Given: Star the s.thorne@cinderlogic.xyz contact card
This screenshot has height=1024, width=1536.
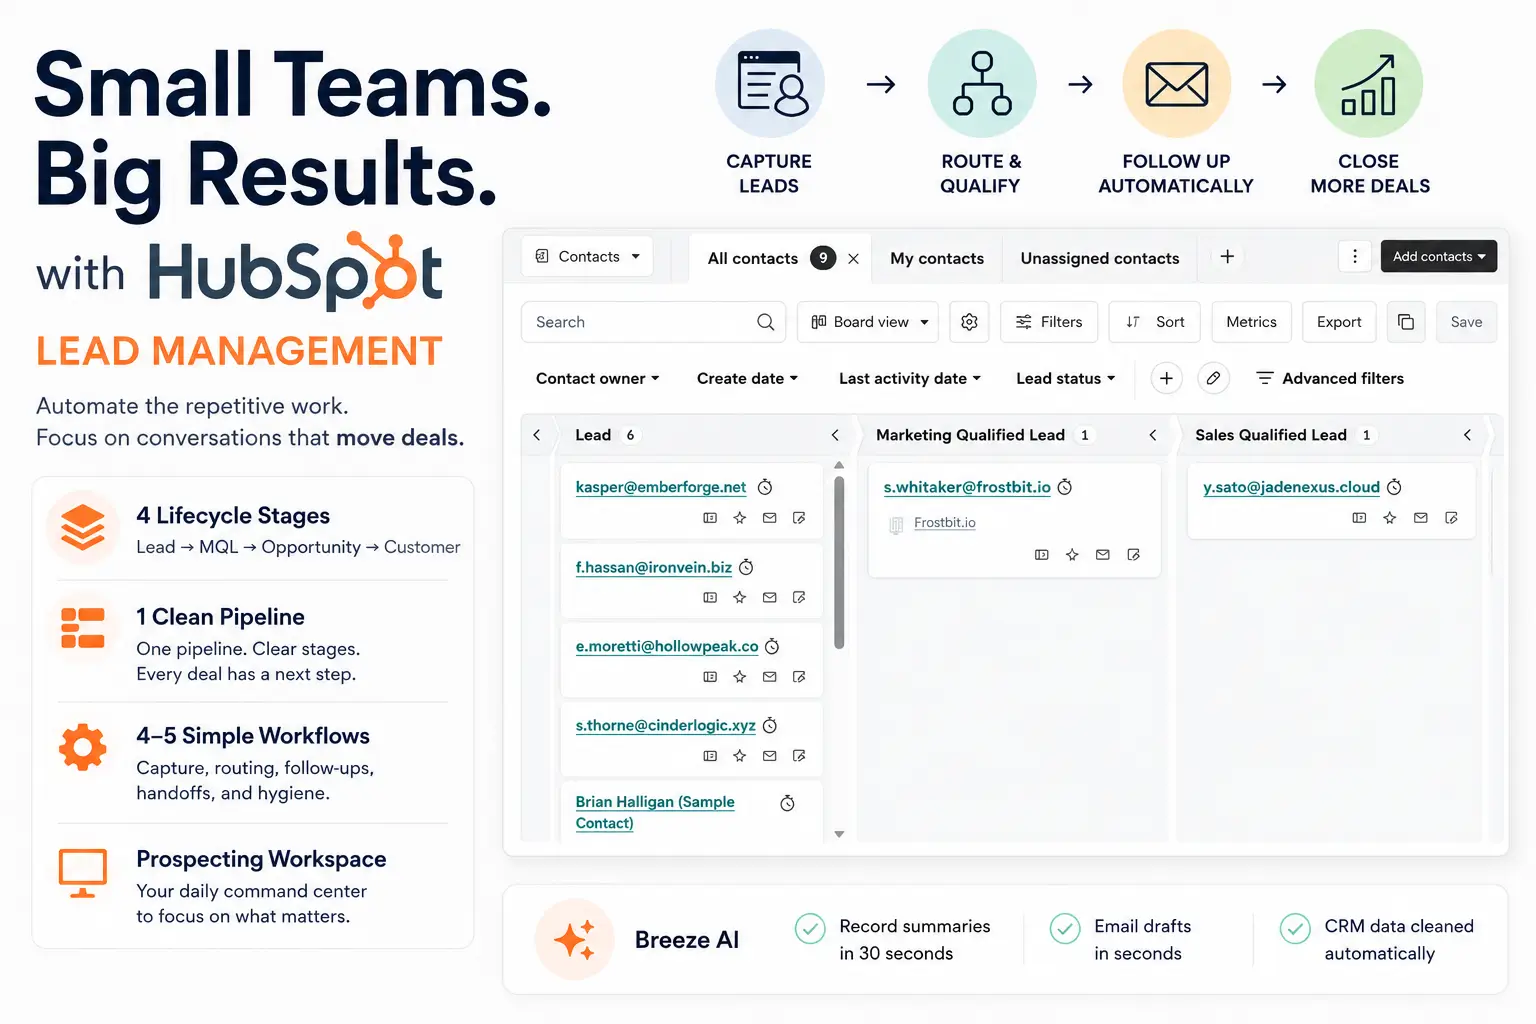Looking at the screenshot, I should pyautogui.click(x=740, y=756).
